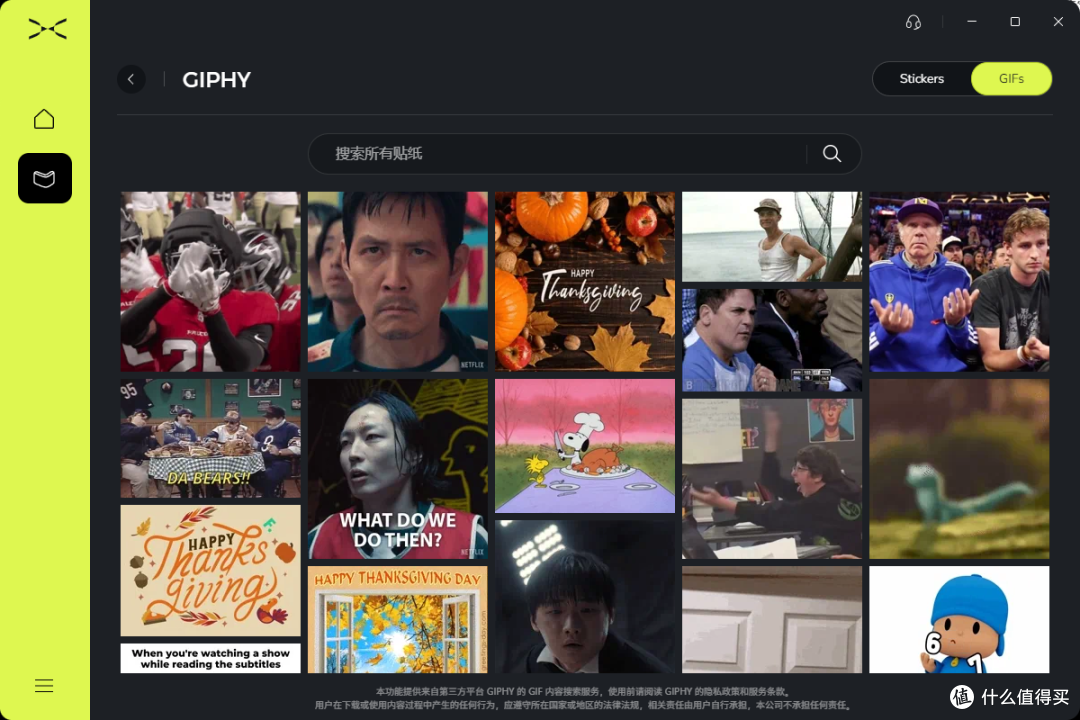Go to the Home icon in sidebar
The height and width of the screenshot is (720, 1080).
44,119
